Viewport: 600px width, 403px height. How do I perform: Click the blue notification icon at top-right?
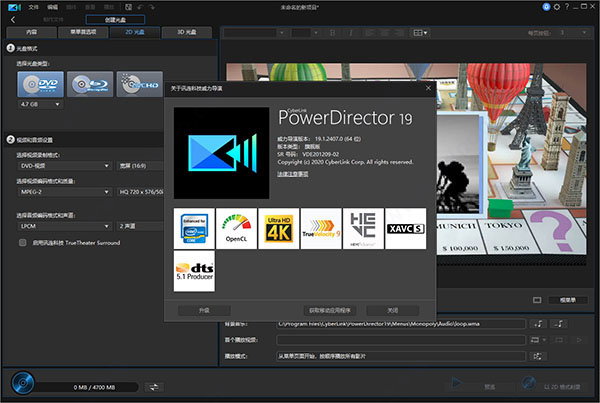(x=546, y=7)
